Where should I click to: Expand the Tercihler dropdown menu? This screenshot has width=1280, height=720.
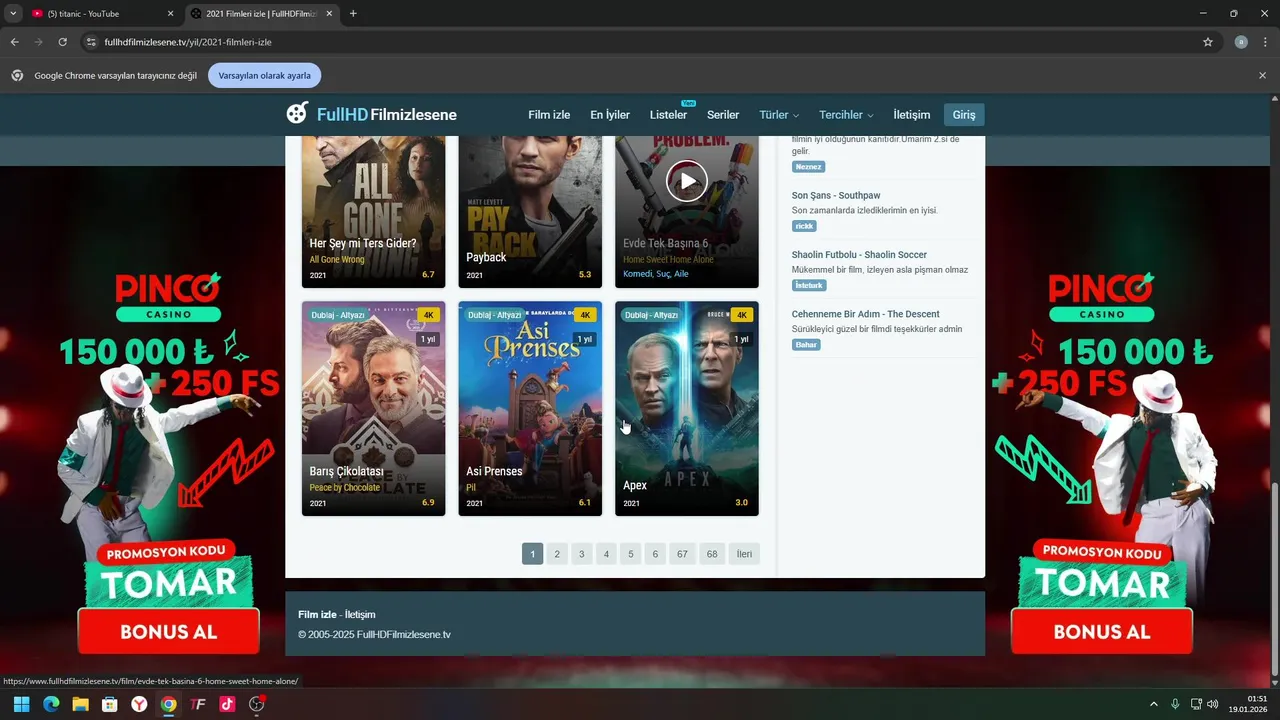(x=846, y=115)
